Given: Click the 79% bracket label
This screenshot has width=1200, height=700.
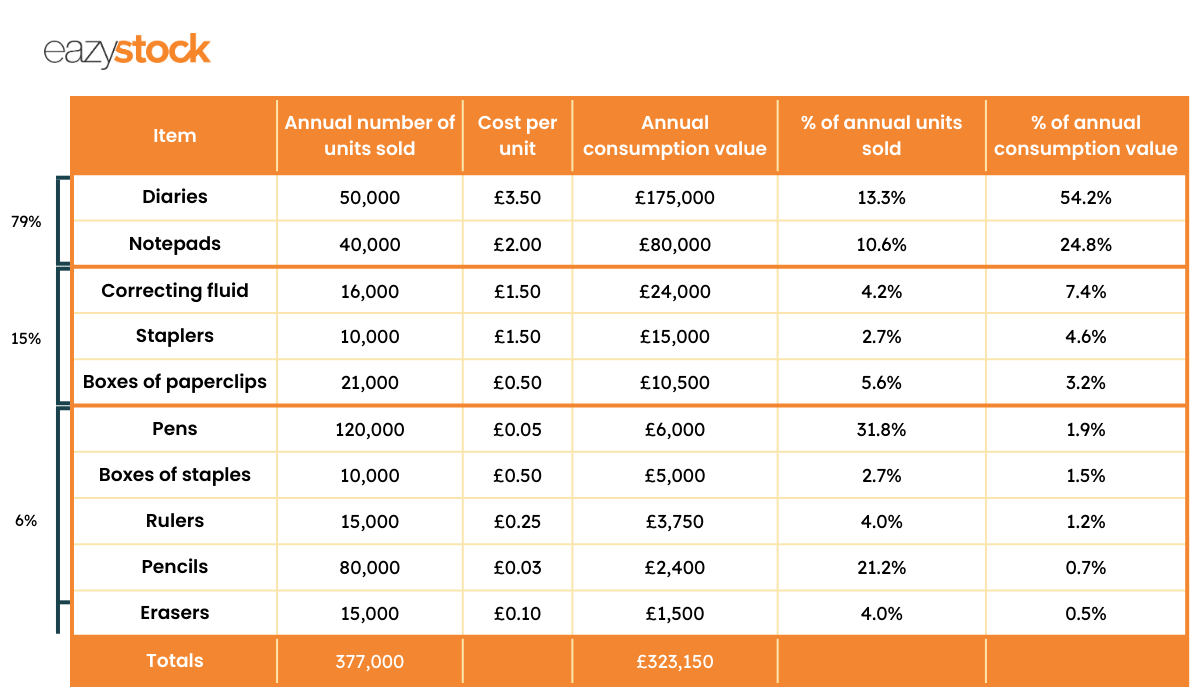Looking at the screenshot, I should [26, 222].
